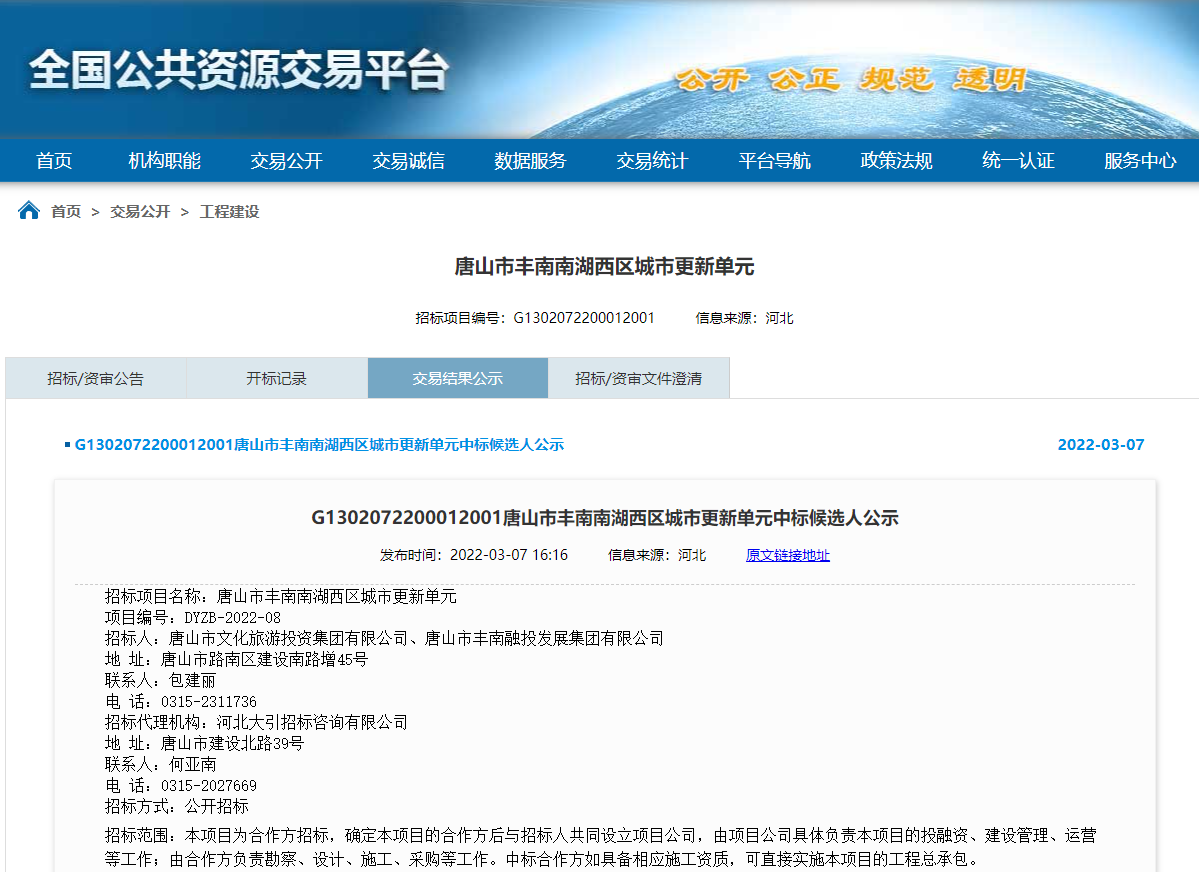Click 工程建设 breadcrumb link
The height and width of the screenshot is (872, 1199).
coord(229,212)
